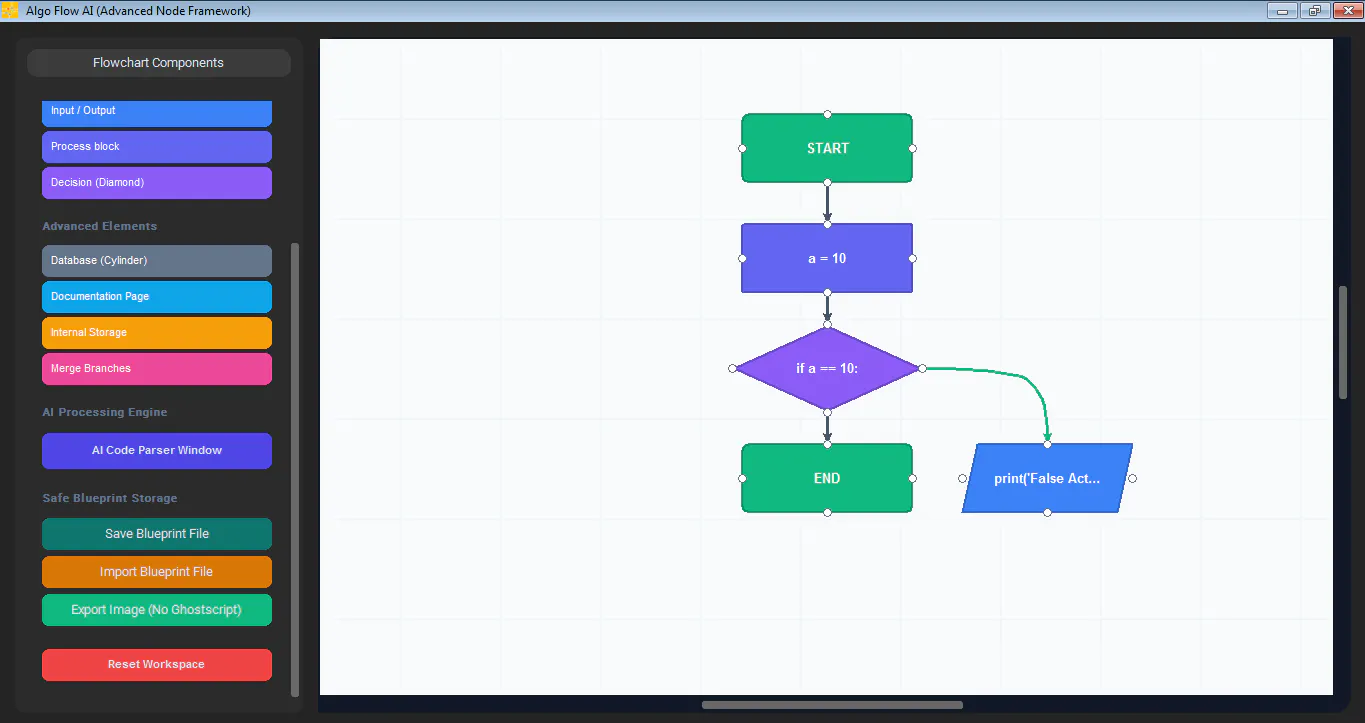
Task: Add a Merge Branches element
Action: (157, 369)
